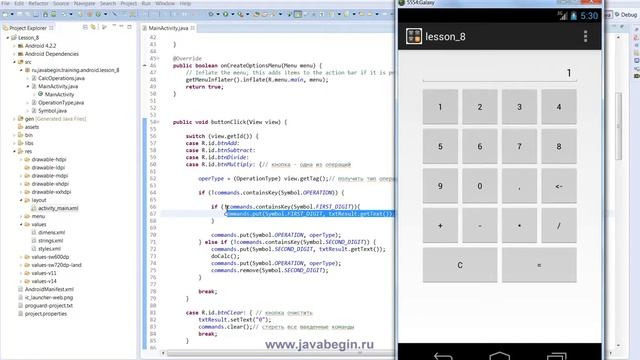Tap the multiply operation key
The image size is (640, 360).
pos(519,226)
